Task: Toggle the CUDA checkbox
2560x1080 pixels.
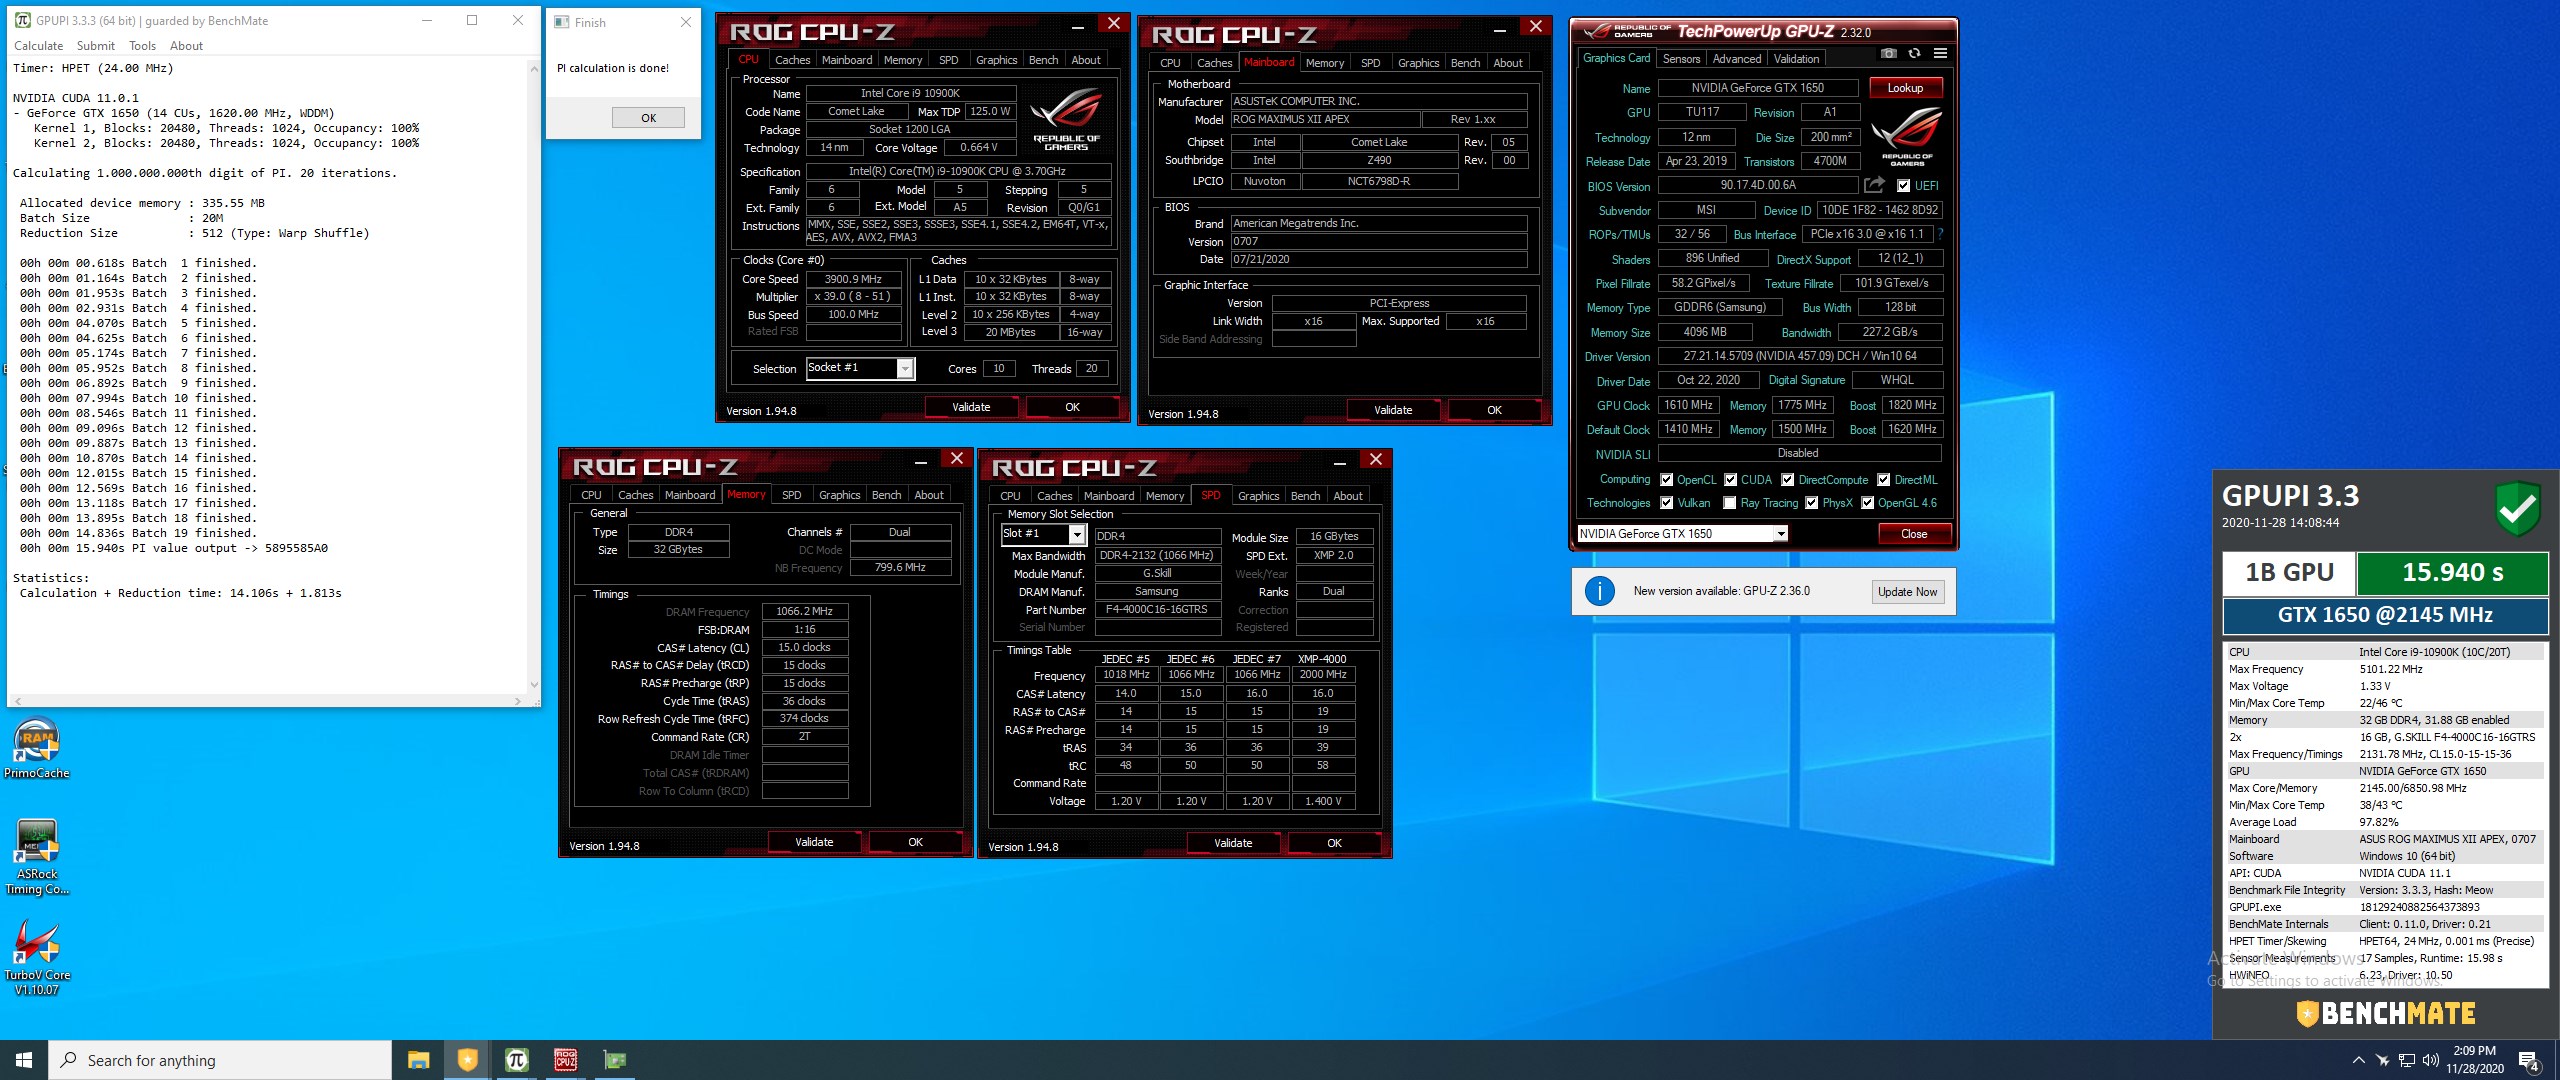Action: [x=1730, y=480]
